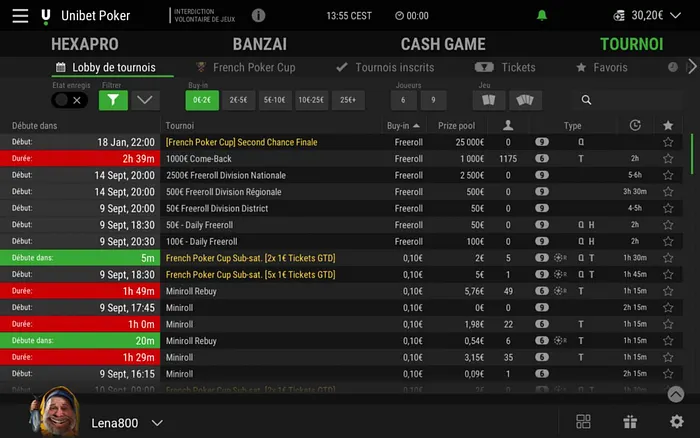Open the responsible gaming info icon
Image resolution: width=700 pixels, height=438 pixels.
[x=258, y=16]
